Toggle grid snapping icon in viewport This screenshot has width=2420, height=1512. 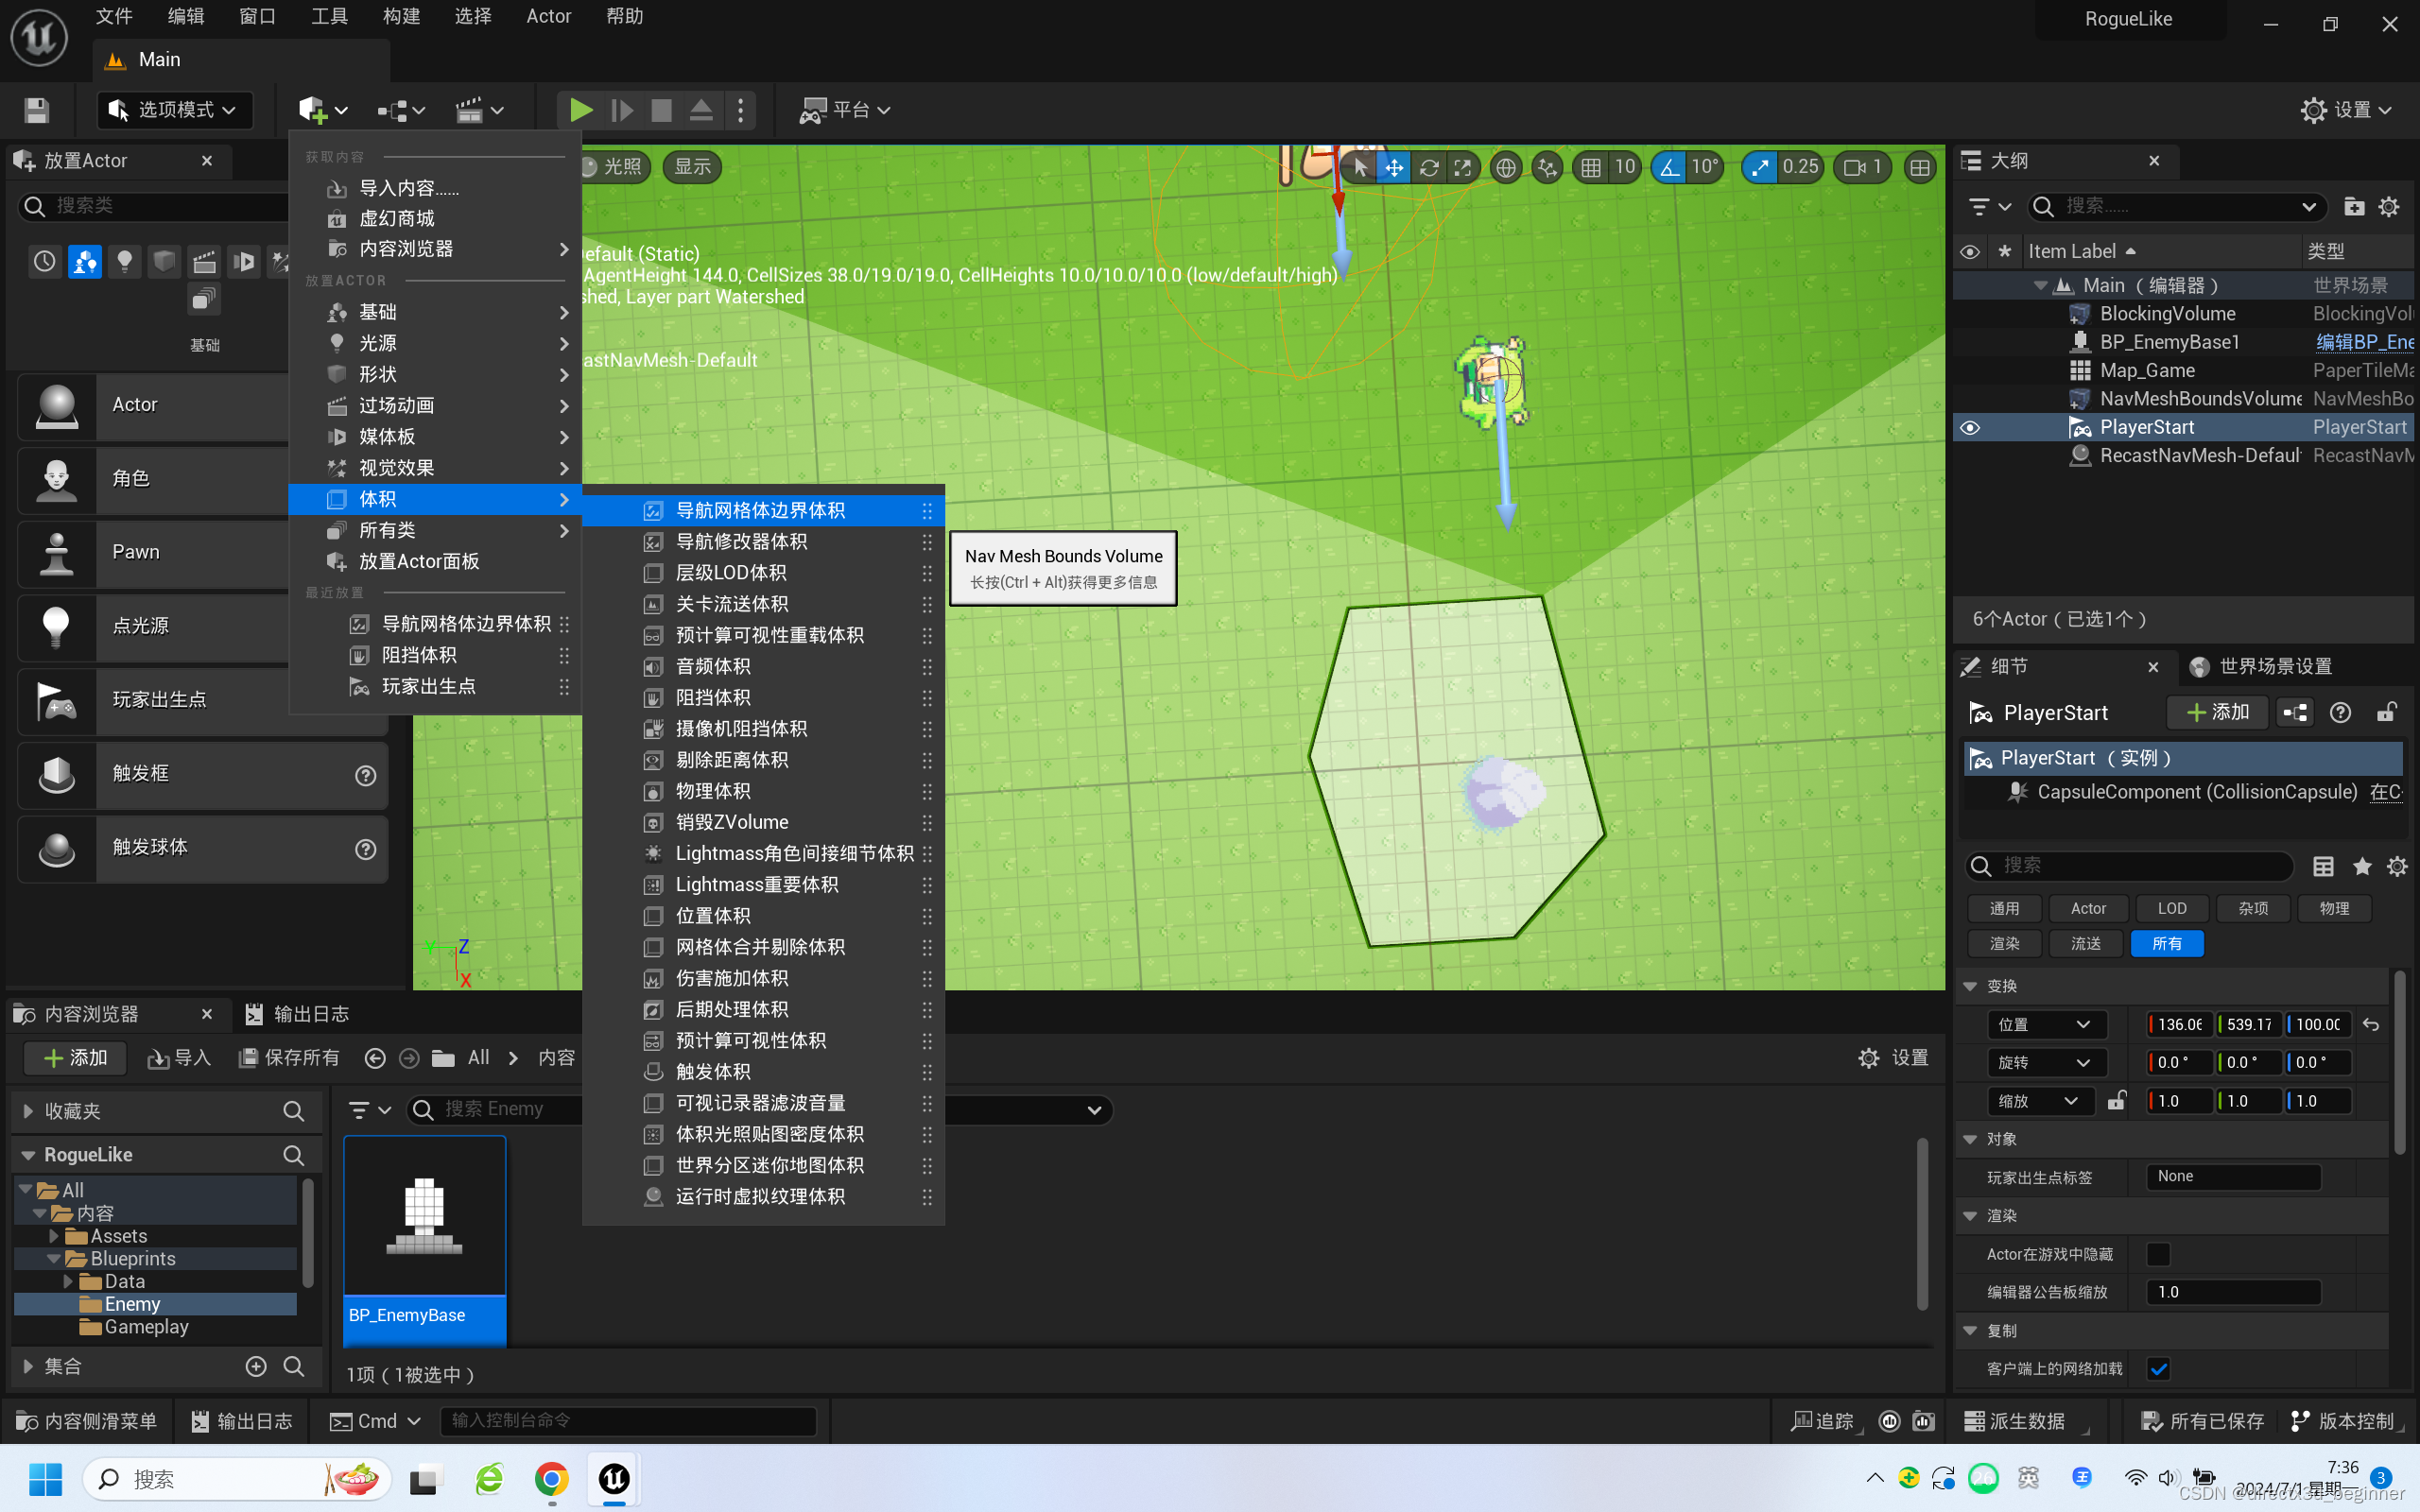(x=1591, y=167)
